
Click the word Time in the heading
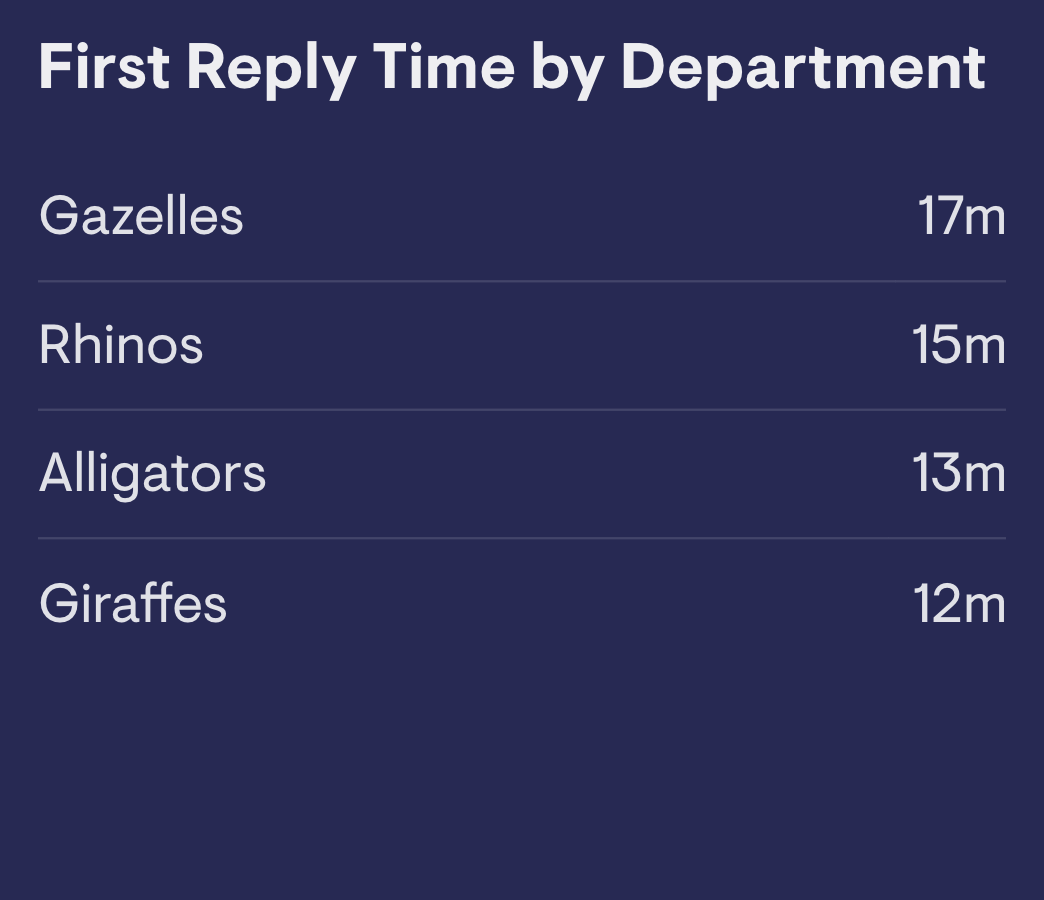444,67
